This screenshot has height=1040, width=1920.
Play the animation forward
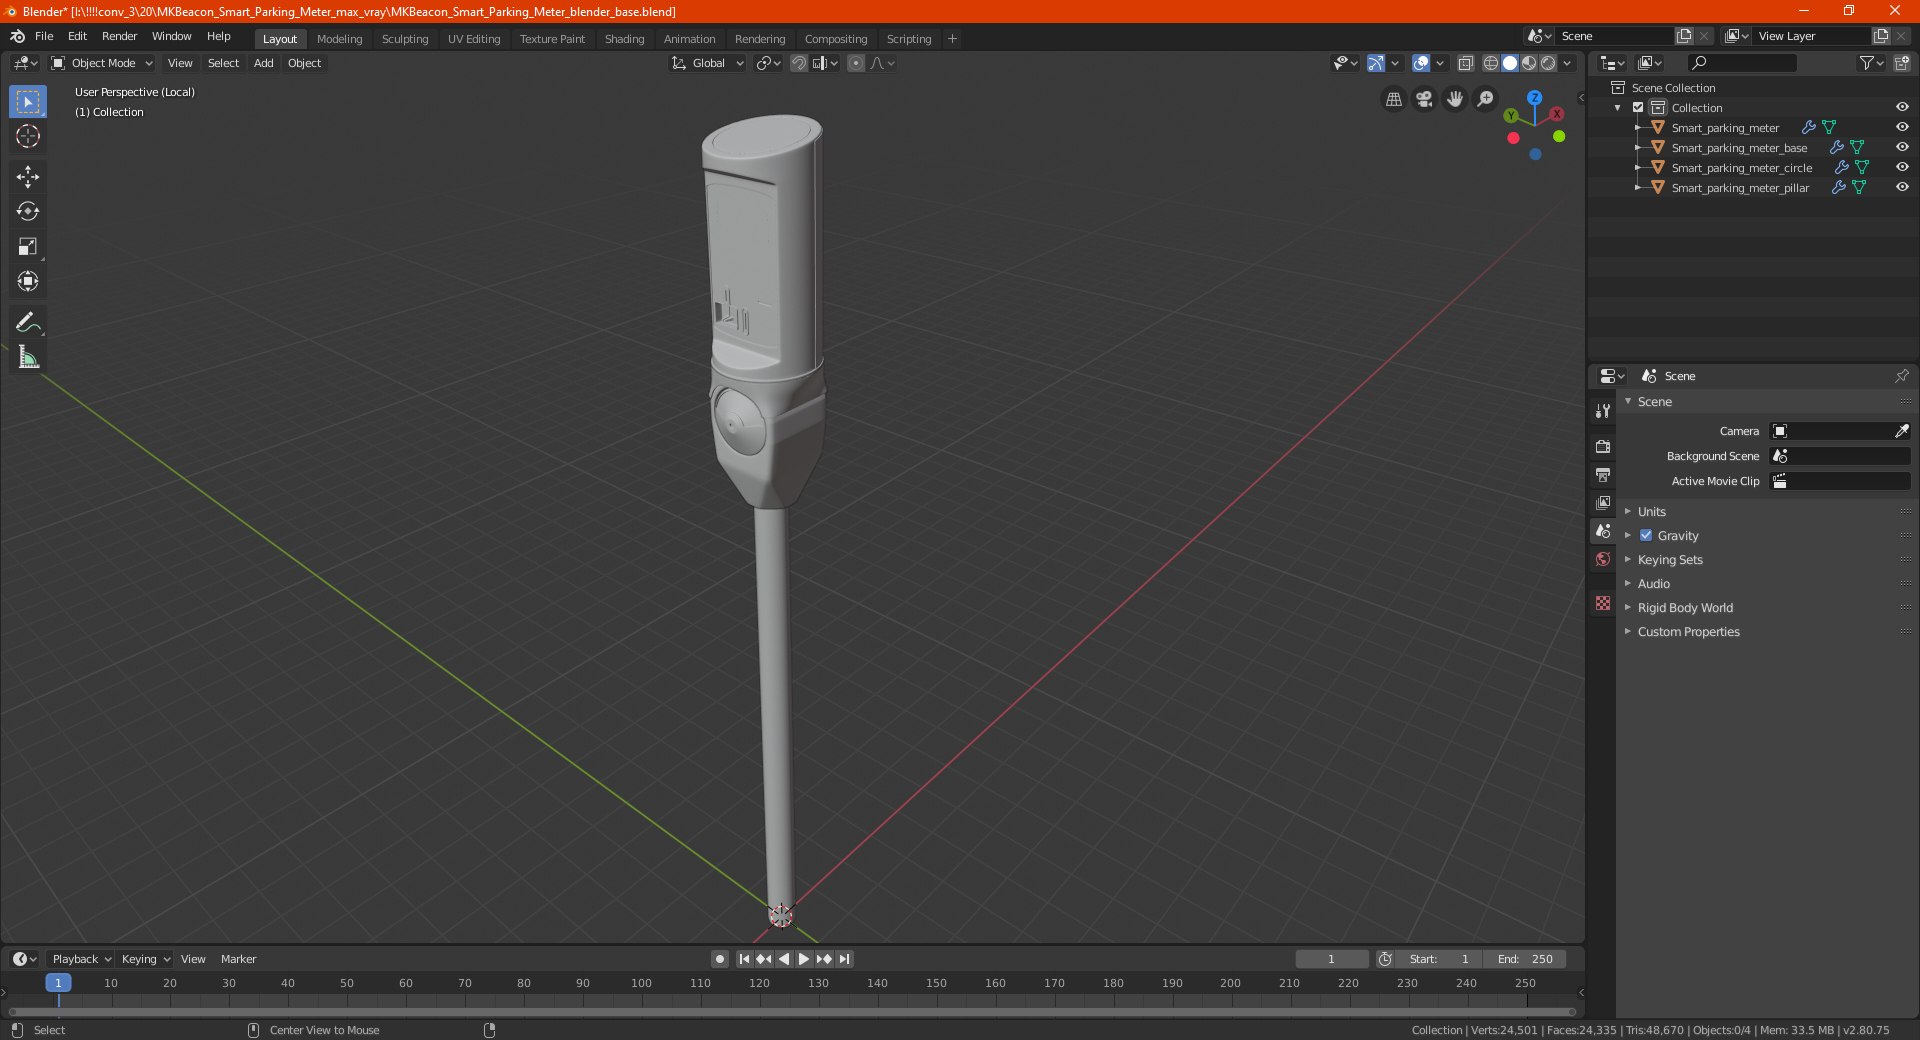pos(804,959)
